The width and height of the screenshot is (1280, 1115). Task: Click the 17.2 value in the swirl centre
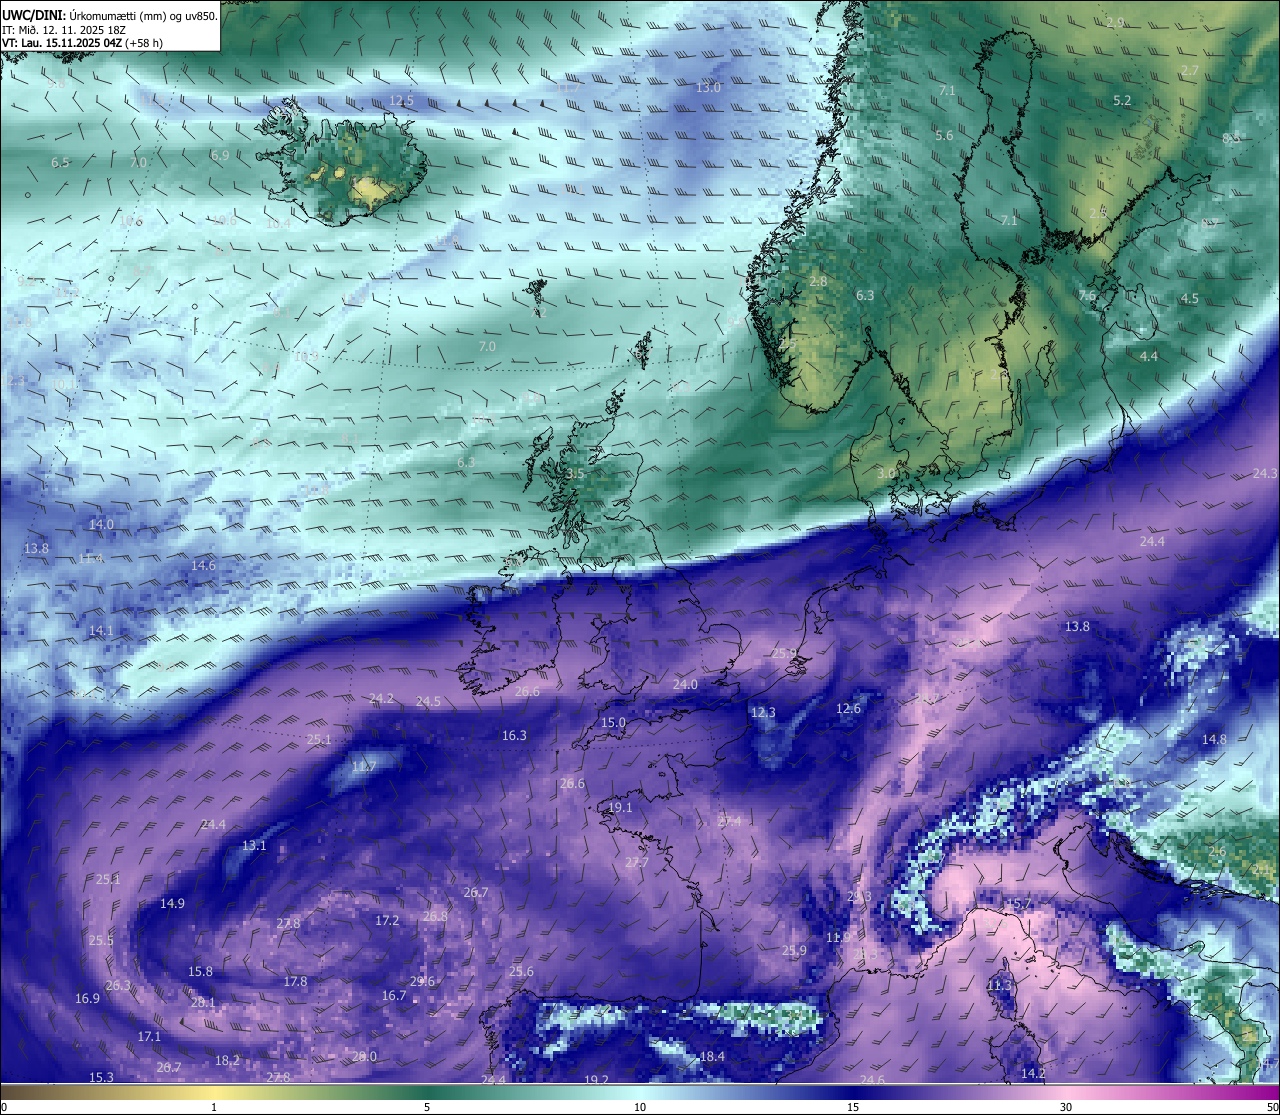387,921
